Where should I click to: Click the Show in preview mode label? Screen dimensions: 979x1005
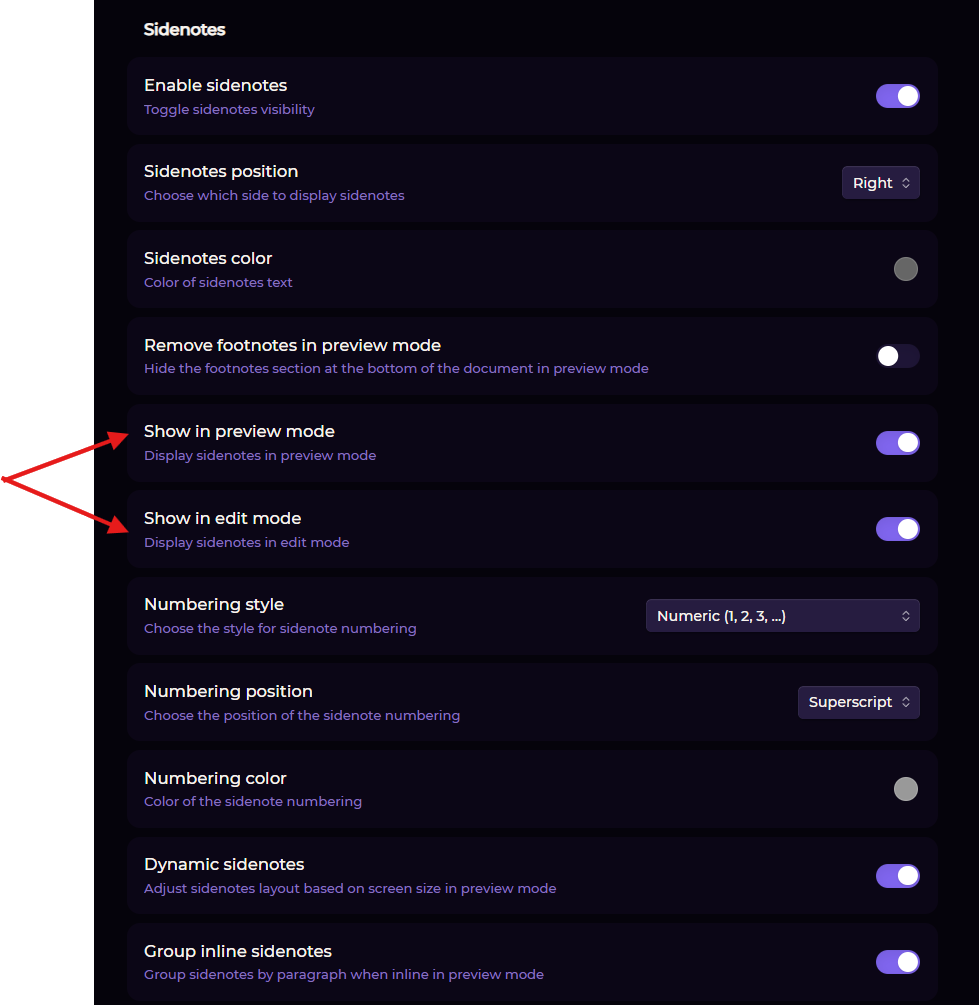click(239, 432)
